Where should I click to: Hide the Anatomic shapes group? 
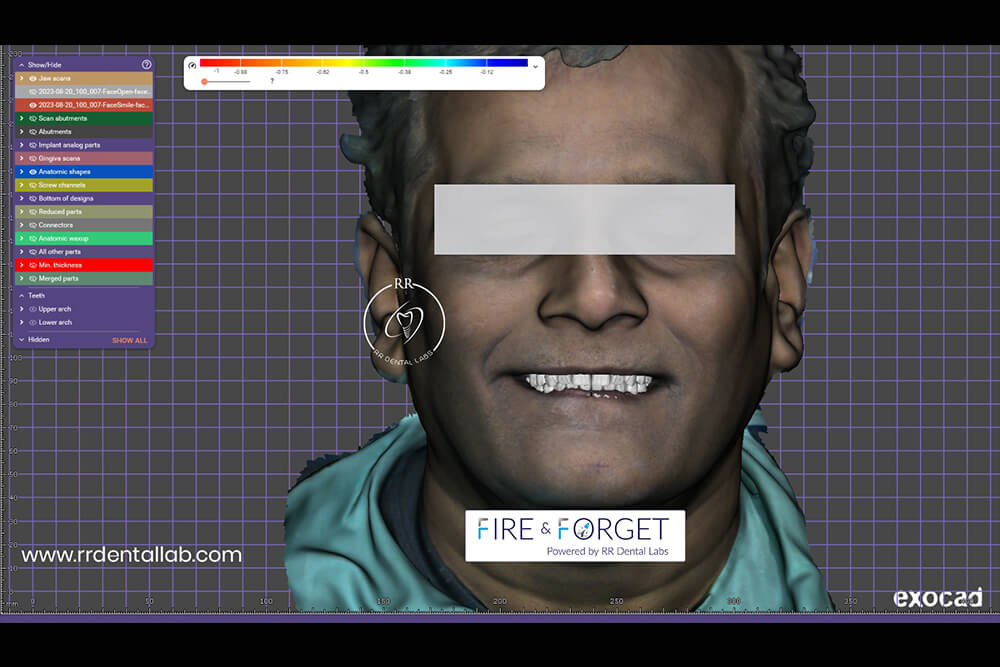(x=33, y=172)
